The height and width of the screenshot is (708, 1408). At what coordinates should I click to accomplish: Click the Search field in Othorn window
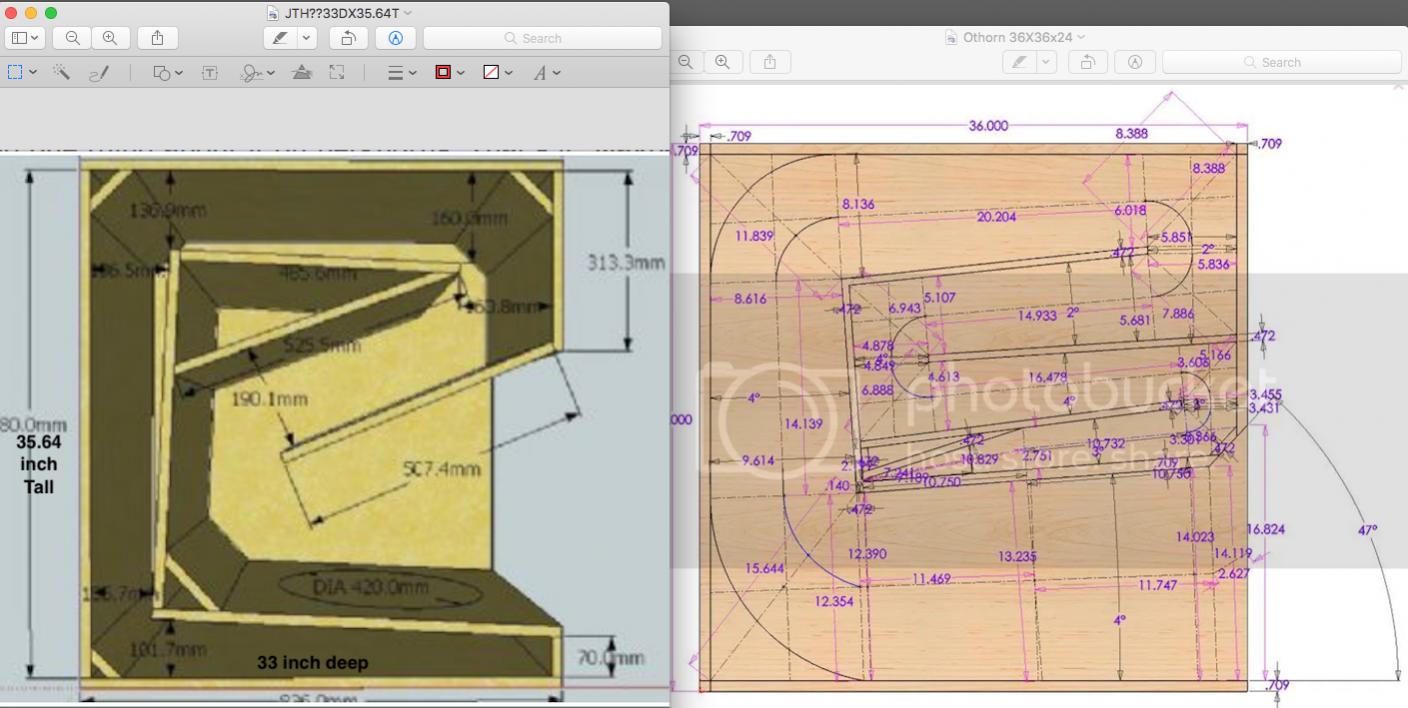tap(1281, 62)
